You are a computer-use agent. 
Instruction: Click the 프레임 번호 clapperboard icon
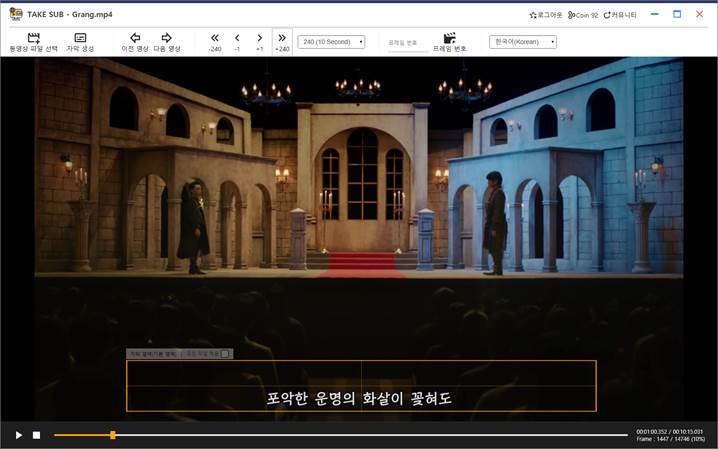tap(450, 38)
